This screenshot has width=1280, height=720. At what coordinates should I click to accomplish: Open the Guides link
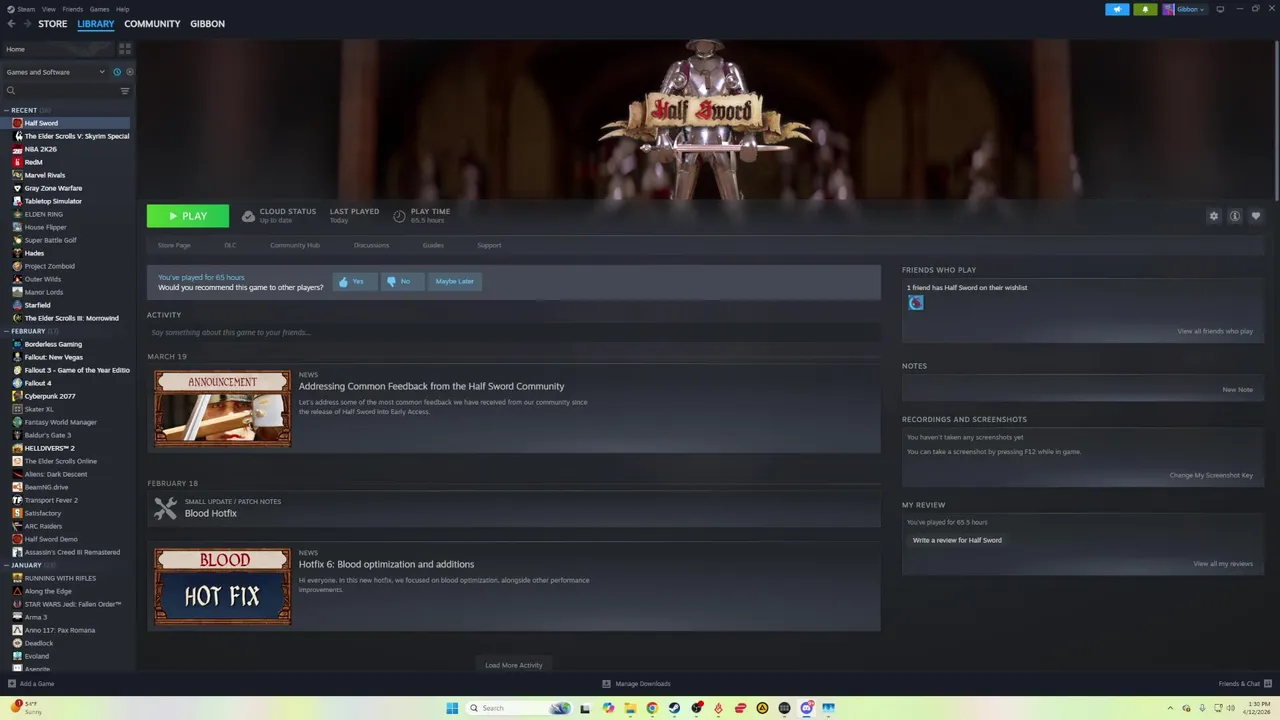click(x=433, y=245)
